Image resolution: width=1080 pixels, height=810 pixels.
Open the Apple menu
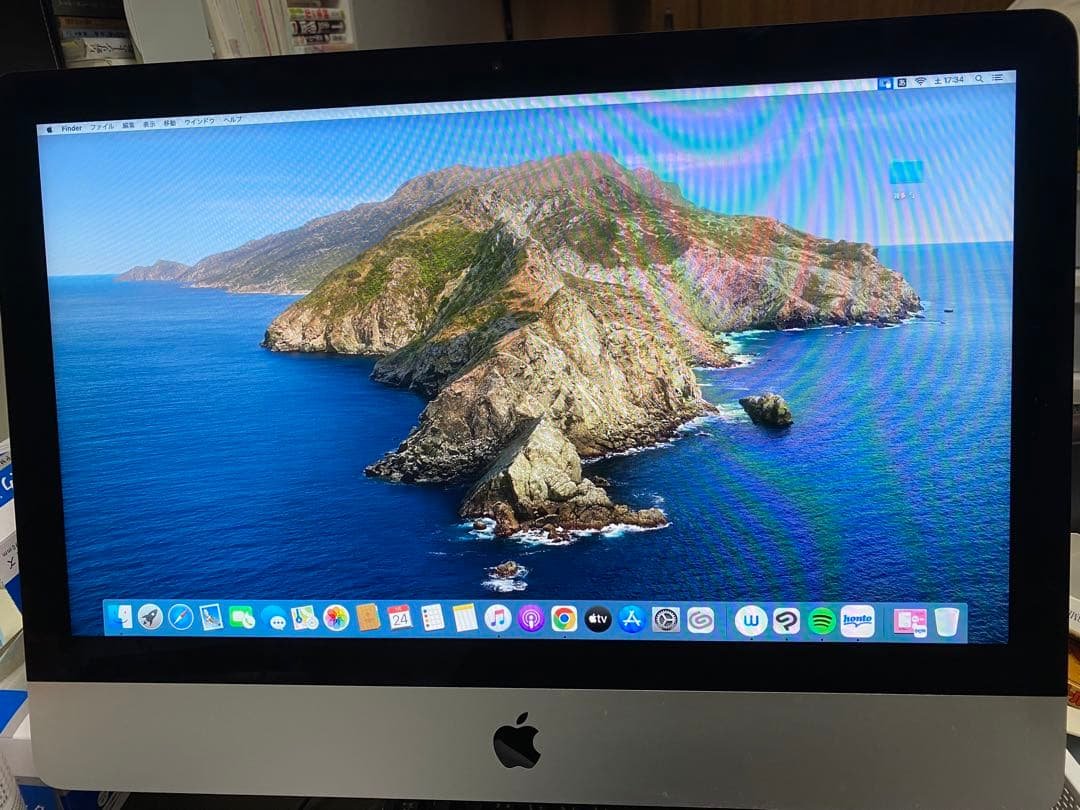tap(49, 129)
